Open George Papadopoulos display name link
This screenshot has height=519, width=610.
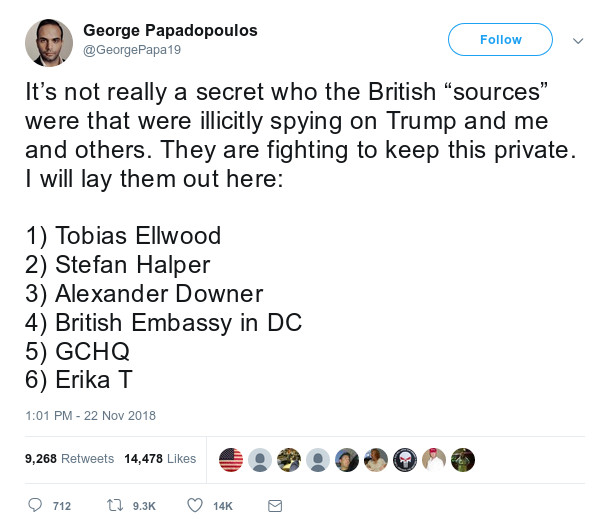[170, 31]
